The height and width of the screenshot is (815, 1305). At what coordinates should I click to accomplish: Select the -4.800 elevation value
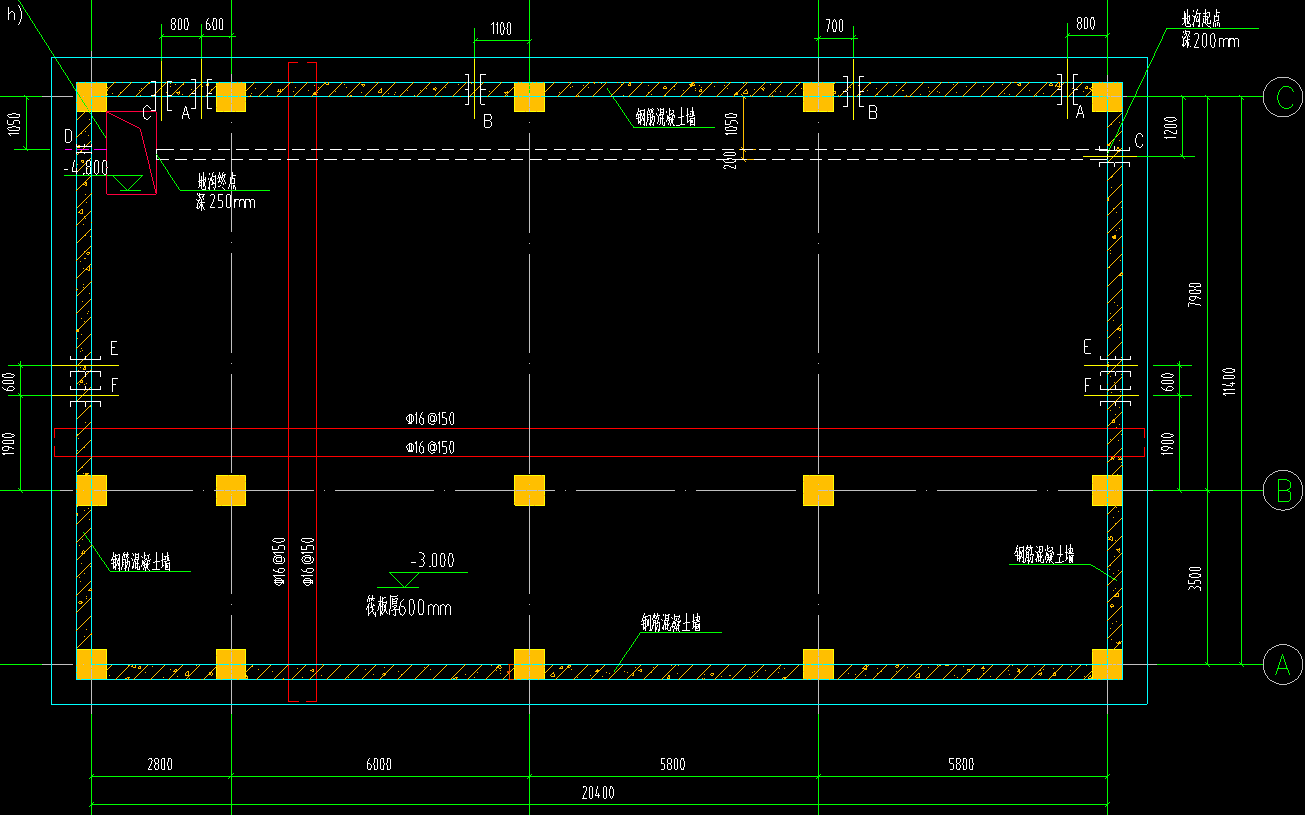(86, 167)
